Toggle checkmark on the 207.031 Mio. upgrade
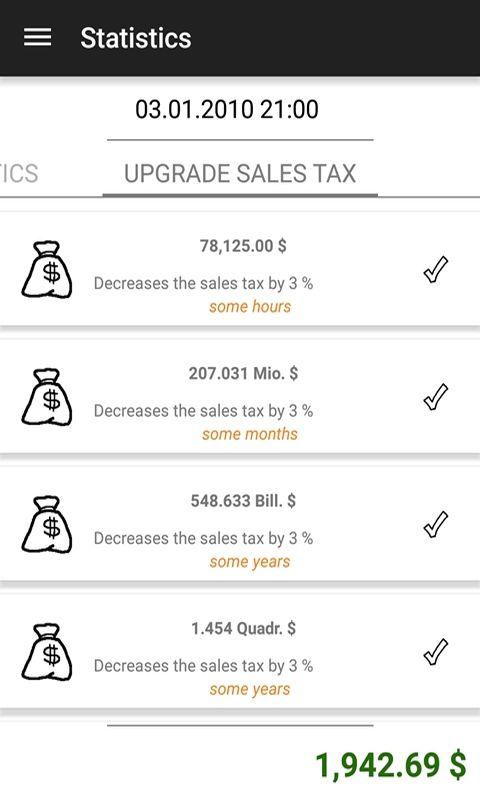The height and width of the screenshot is (800, 480). pyautogui.click(x=436, y=396)
